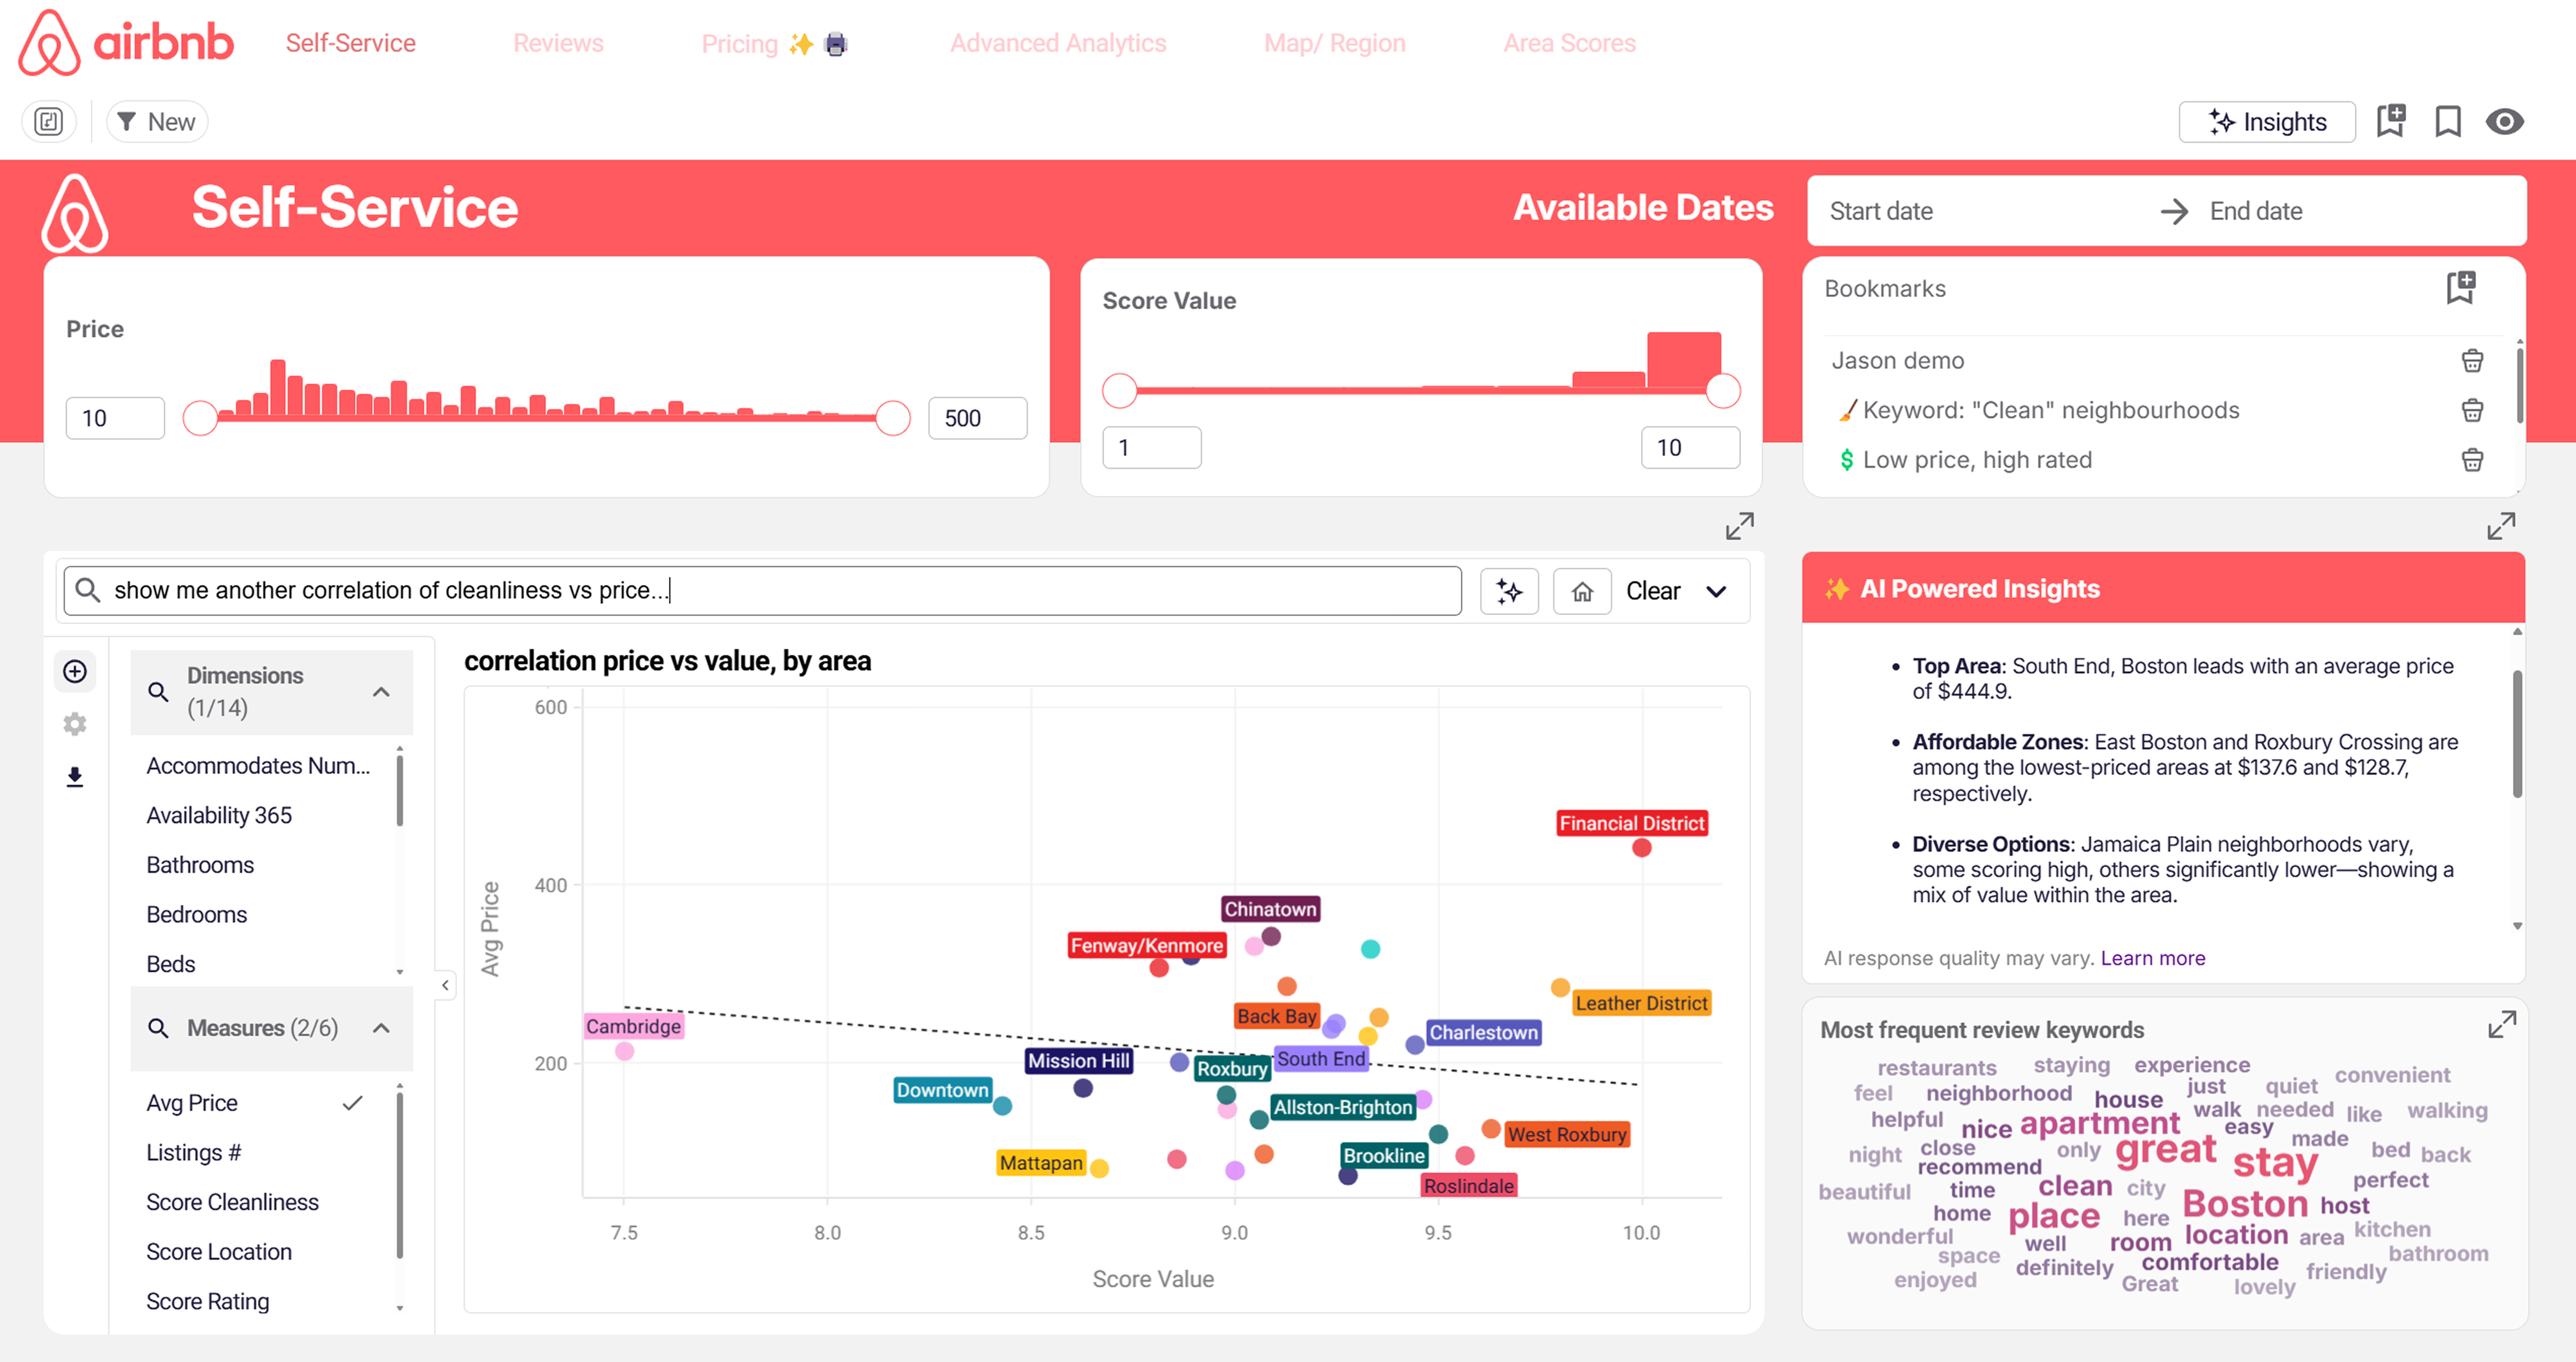
Task: Click the Financial District data point label
Action: pyautogui.click(x=1631, y=823)
